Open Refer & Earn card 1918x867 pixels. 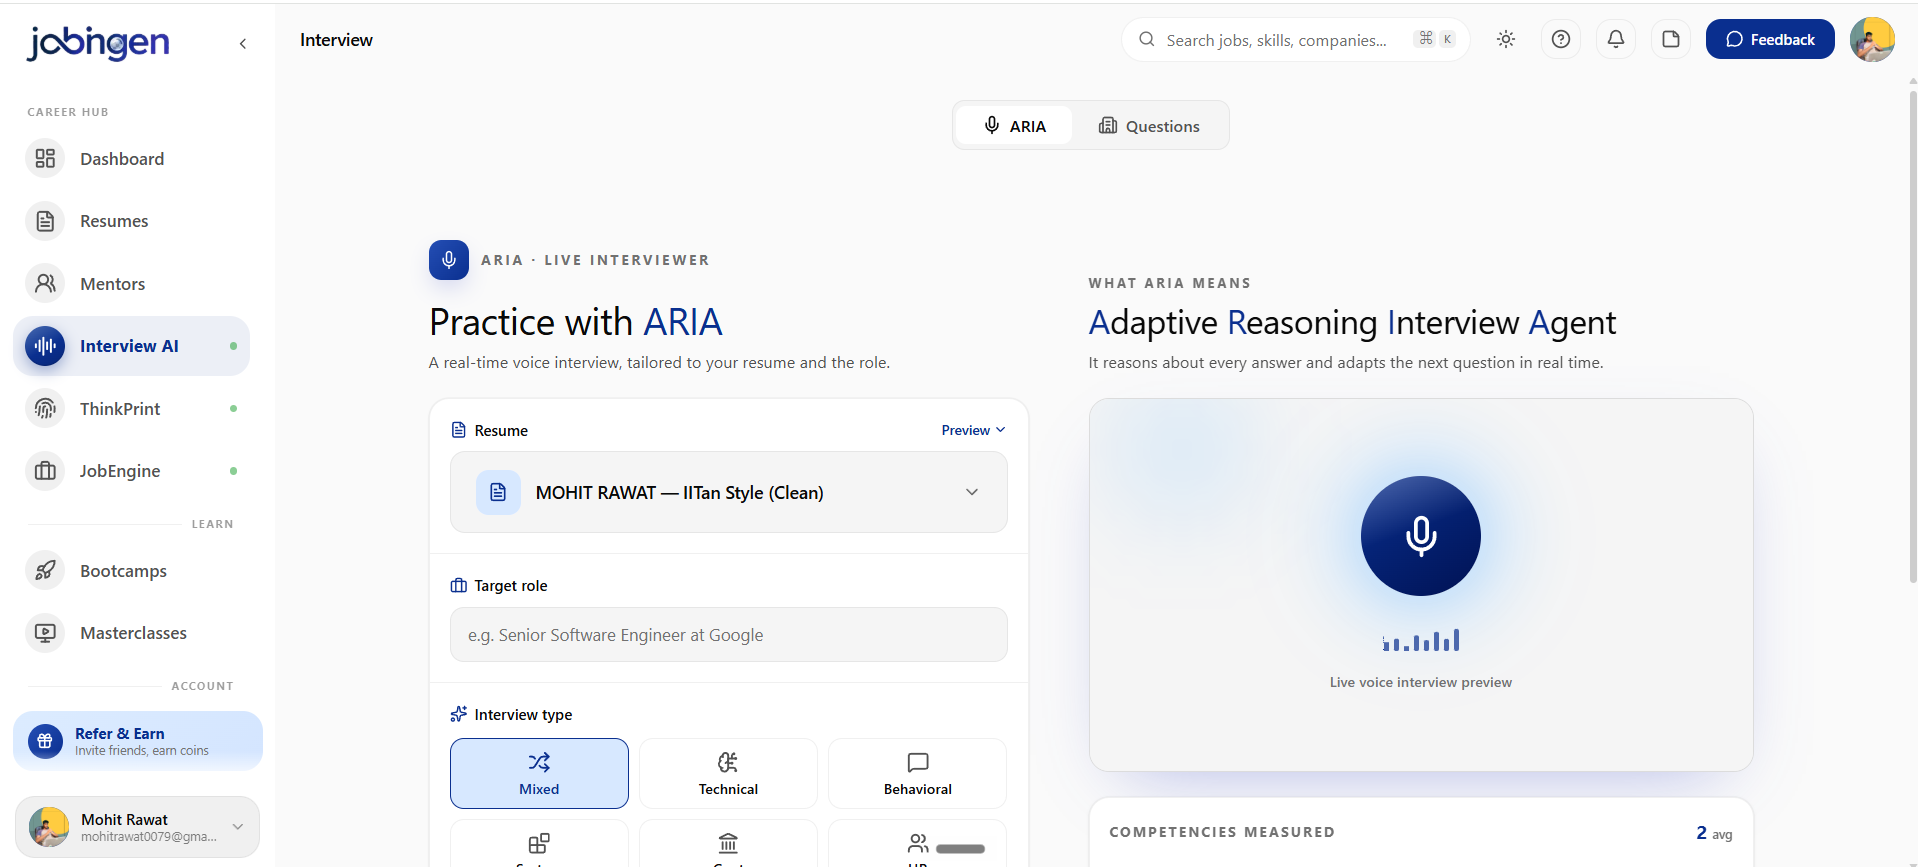pos(138,741)
